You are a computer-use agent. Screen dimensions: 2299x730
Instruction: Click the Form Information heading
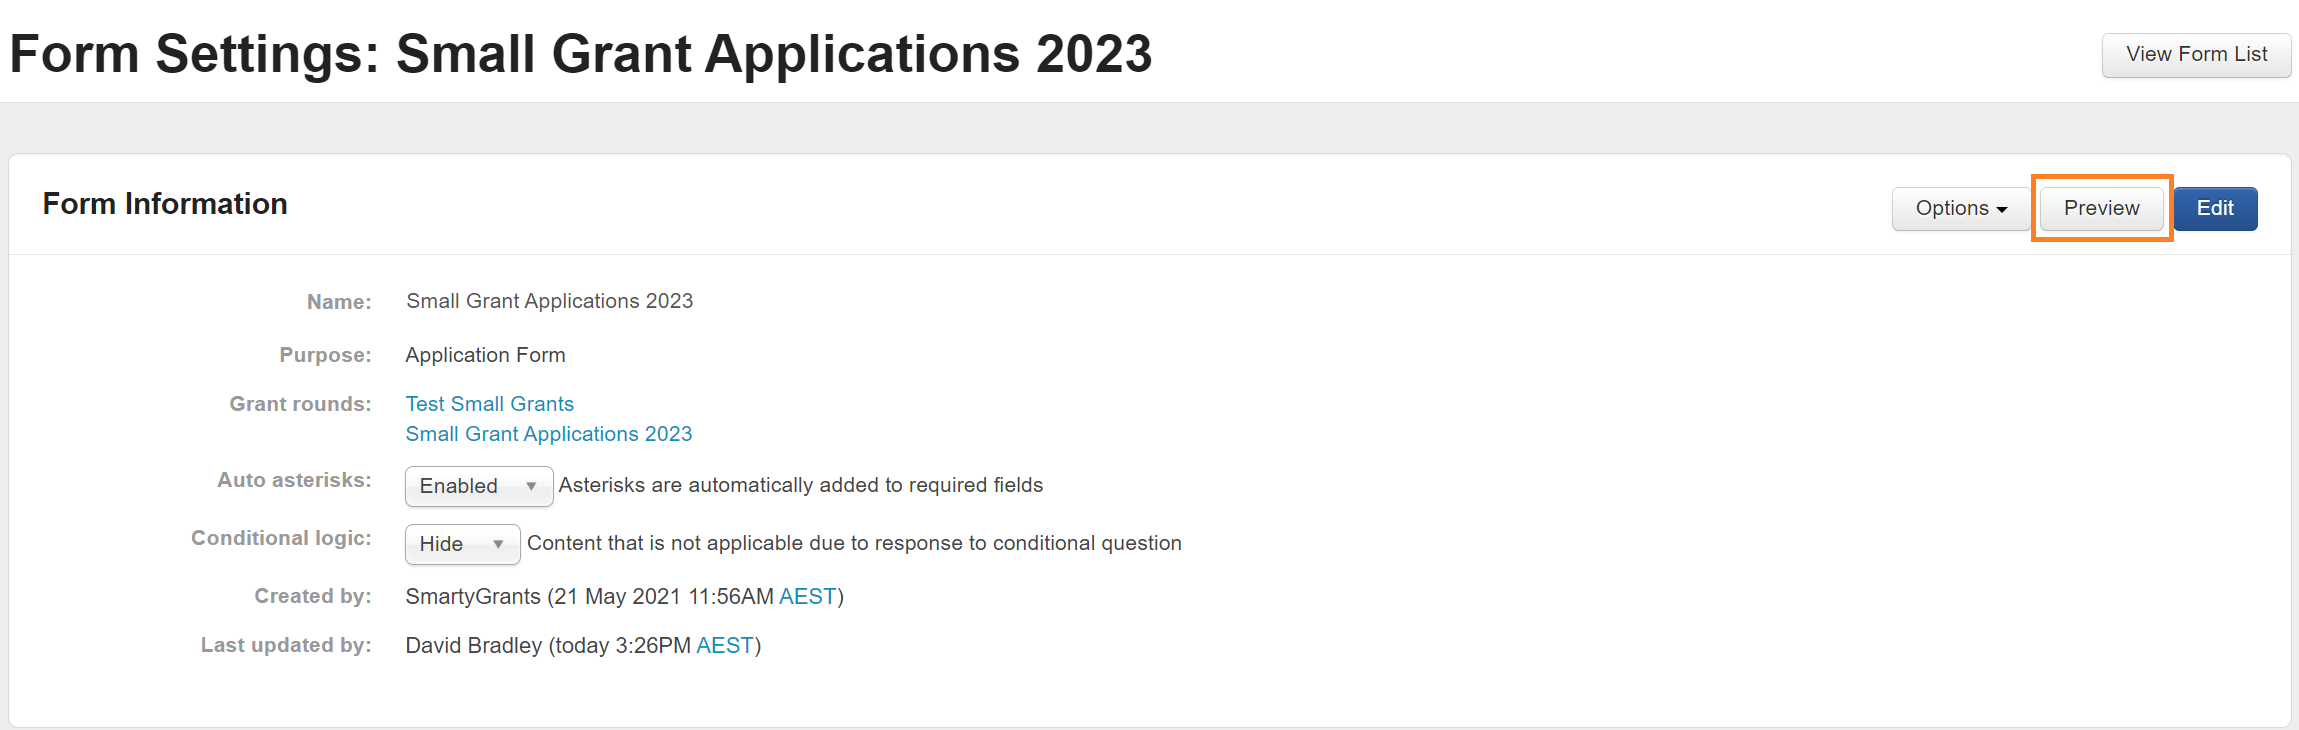pyautogui.click(x=165, y=204)
